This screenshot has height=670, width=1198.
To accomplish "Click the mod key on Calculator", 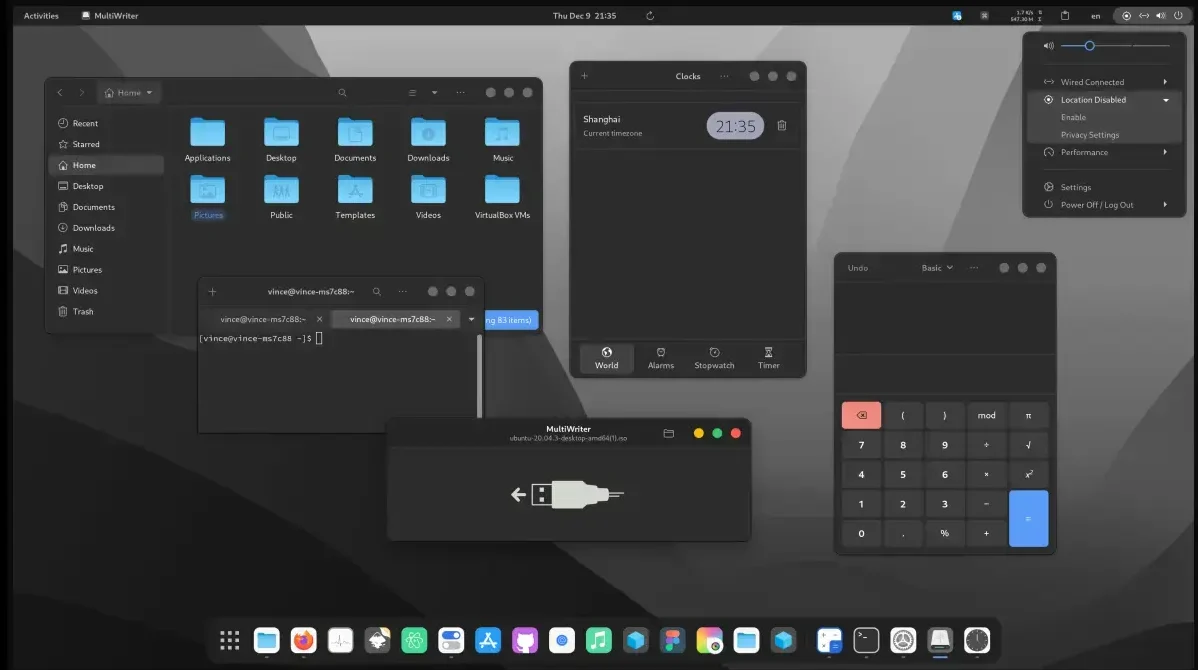I will click(x=986, y=414).
